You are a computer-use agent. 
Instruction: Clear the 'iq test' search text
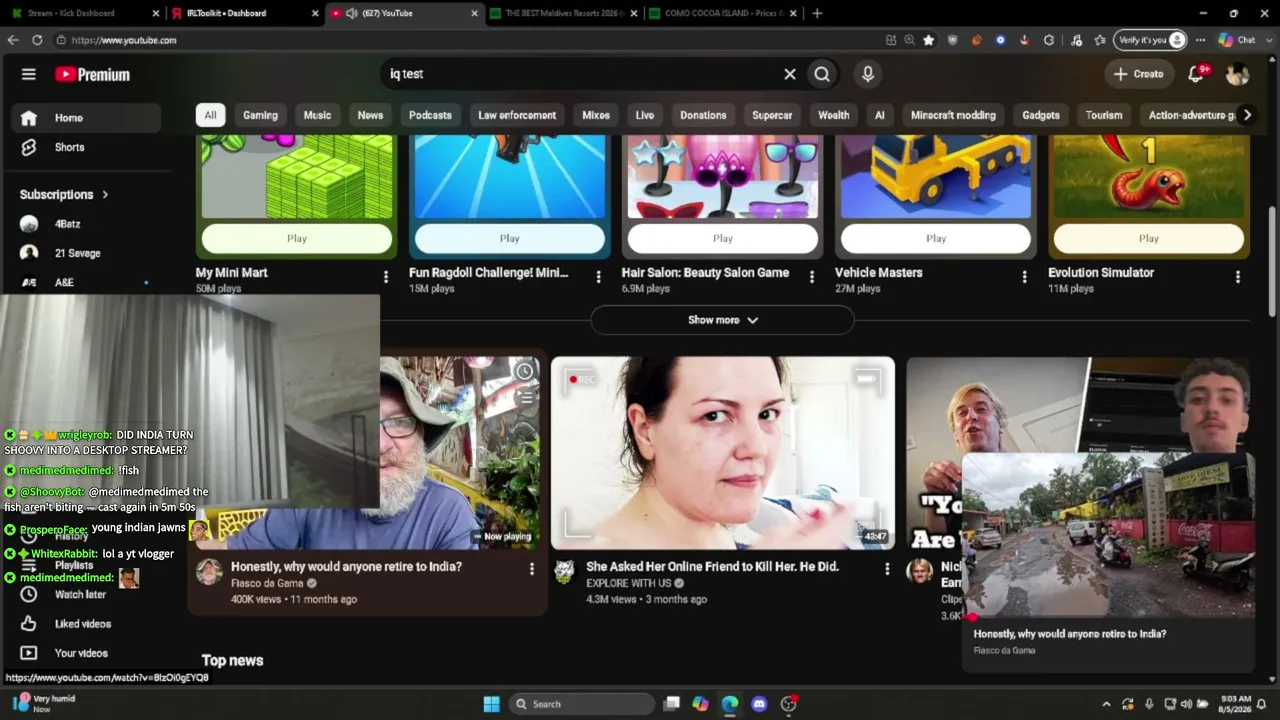[790, 74]
